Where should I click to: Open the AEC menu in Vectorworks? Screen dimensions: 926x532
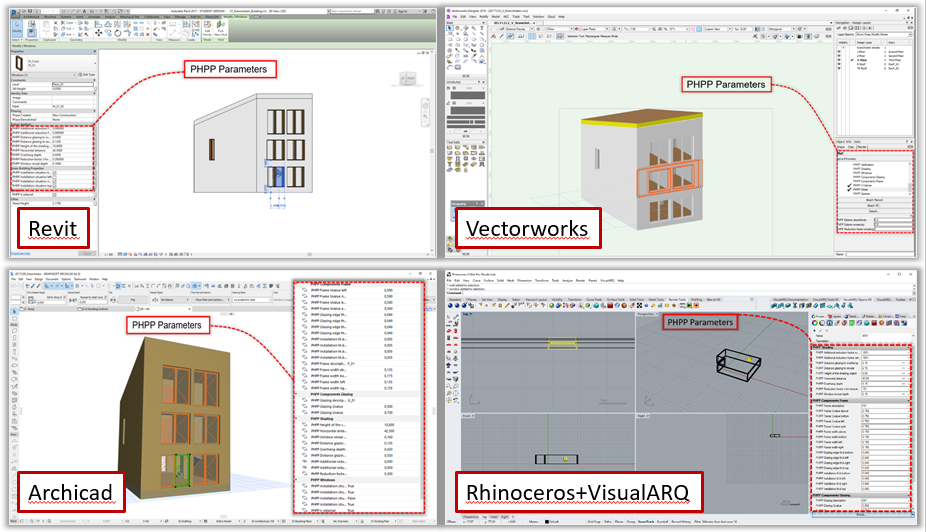click(x=506, y=17)
